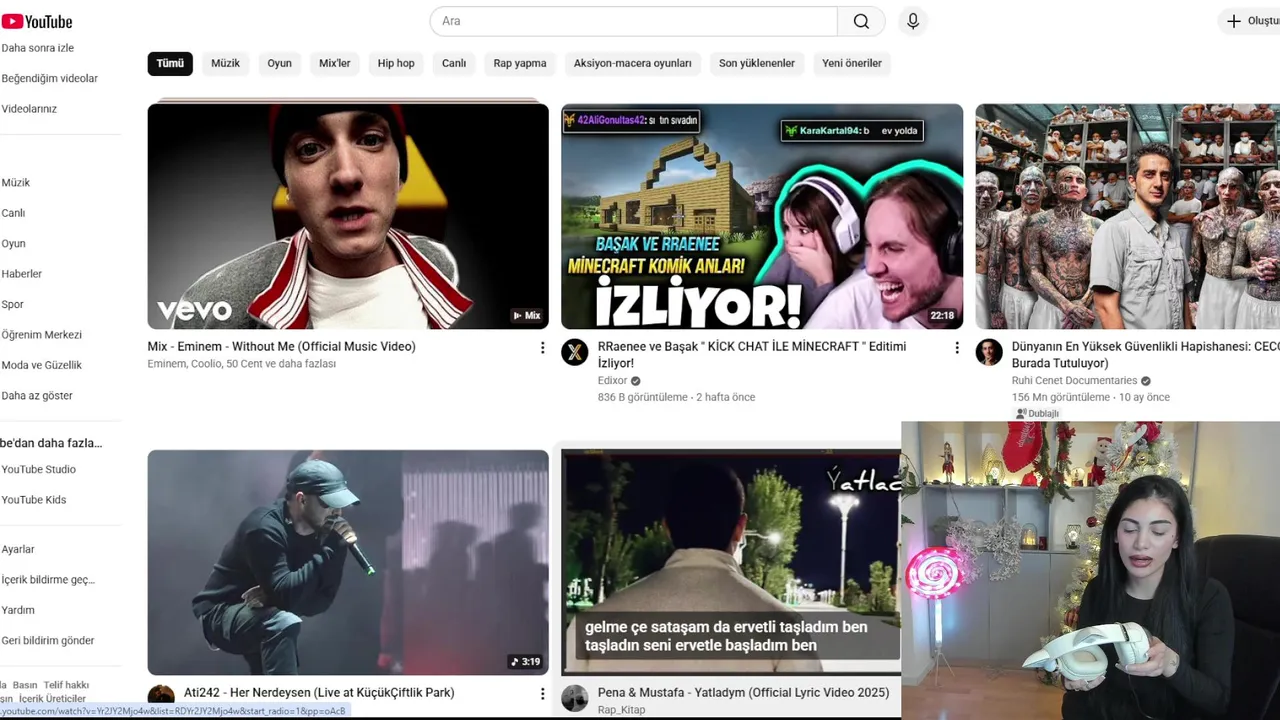Click the Dublajlı badge under prison video
The height and width of the screenshot is (720, 1280).
click(1037, 413)
